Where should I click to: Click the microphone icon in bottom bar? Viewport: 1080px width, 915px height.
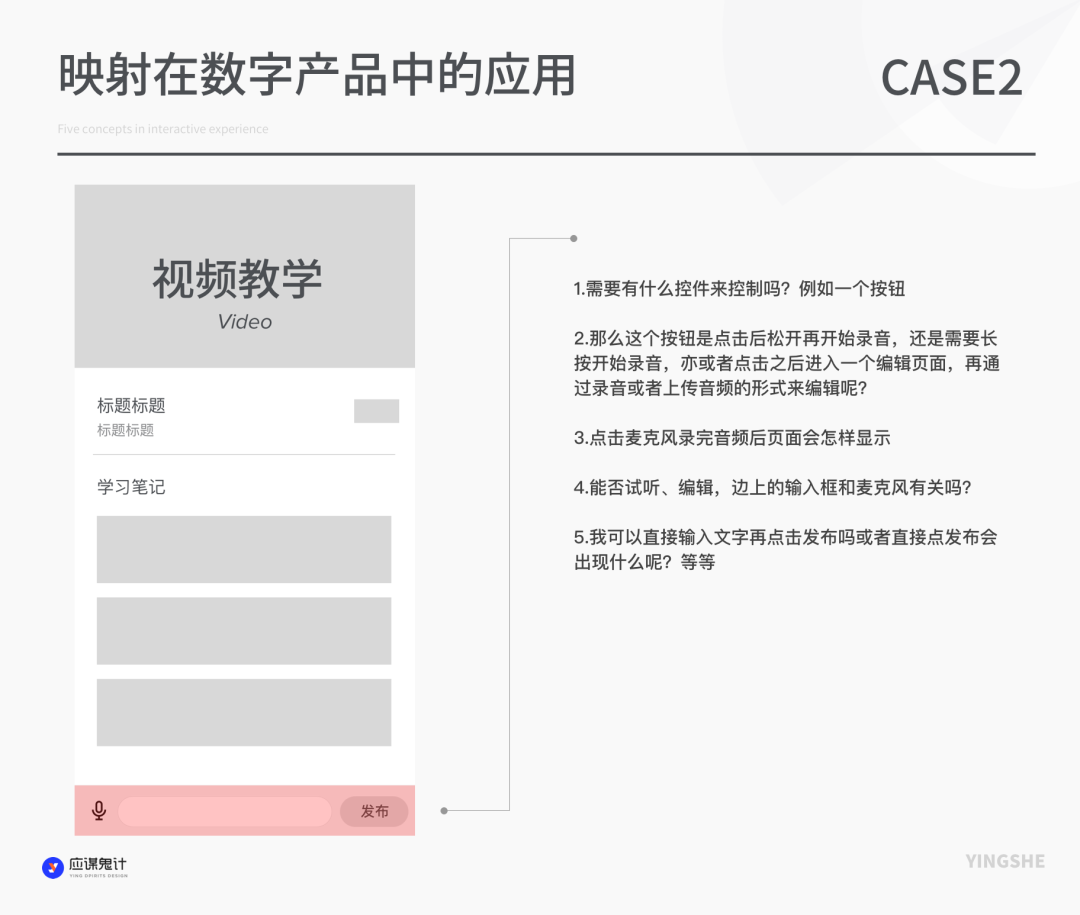click(x=99, y=811)
